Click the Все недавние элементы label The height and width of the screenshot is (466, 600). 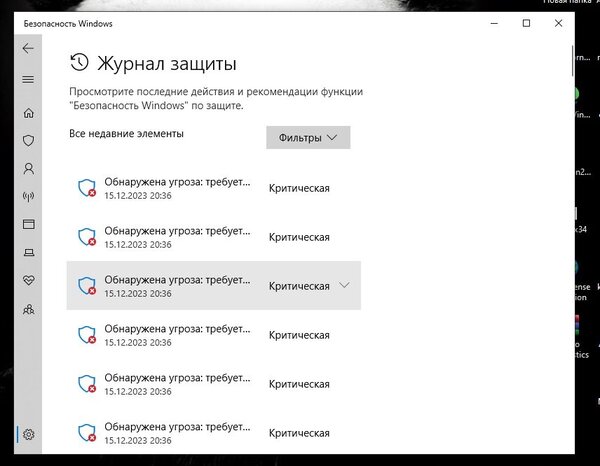(x=126, y=134)
